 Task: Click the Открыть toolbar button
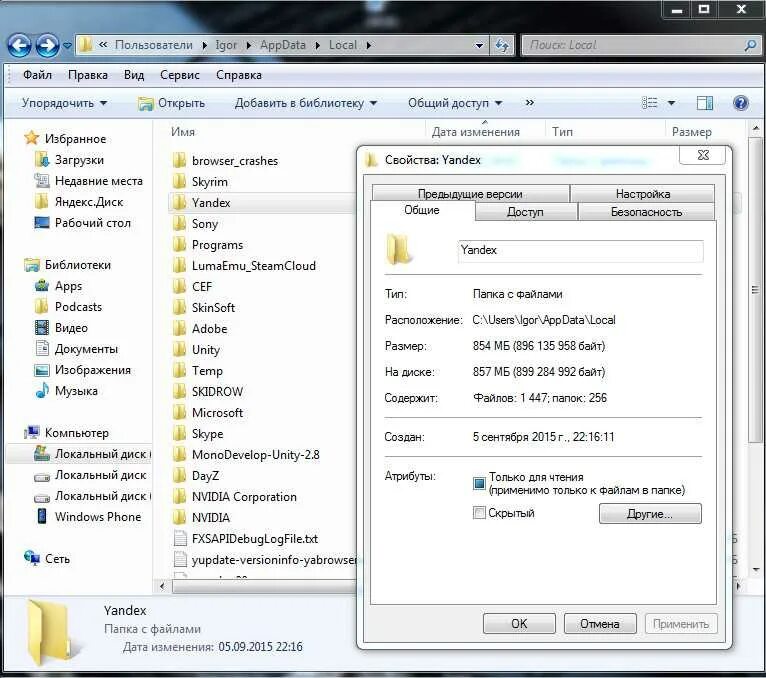coord(171,103)
